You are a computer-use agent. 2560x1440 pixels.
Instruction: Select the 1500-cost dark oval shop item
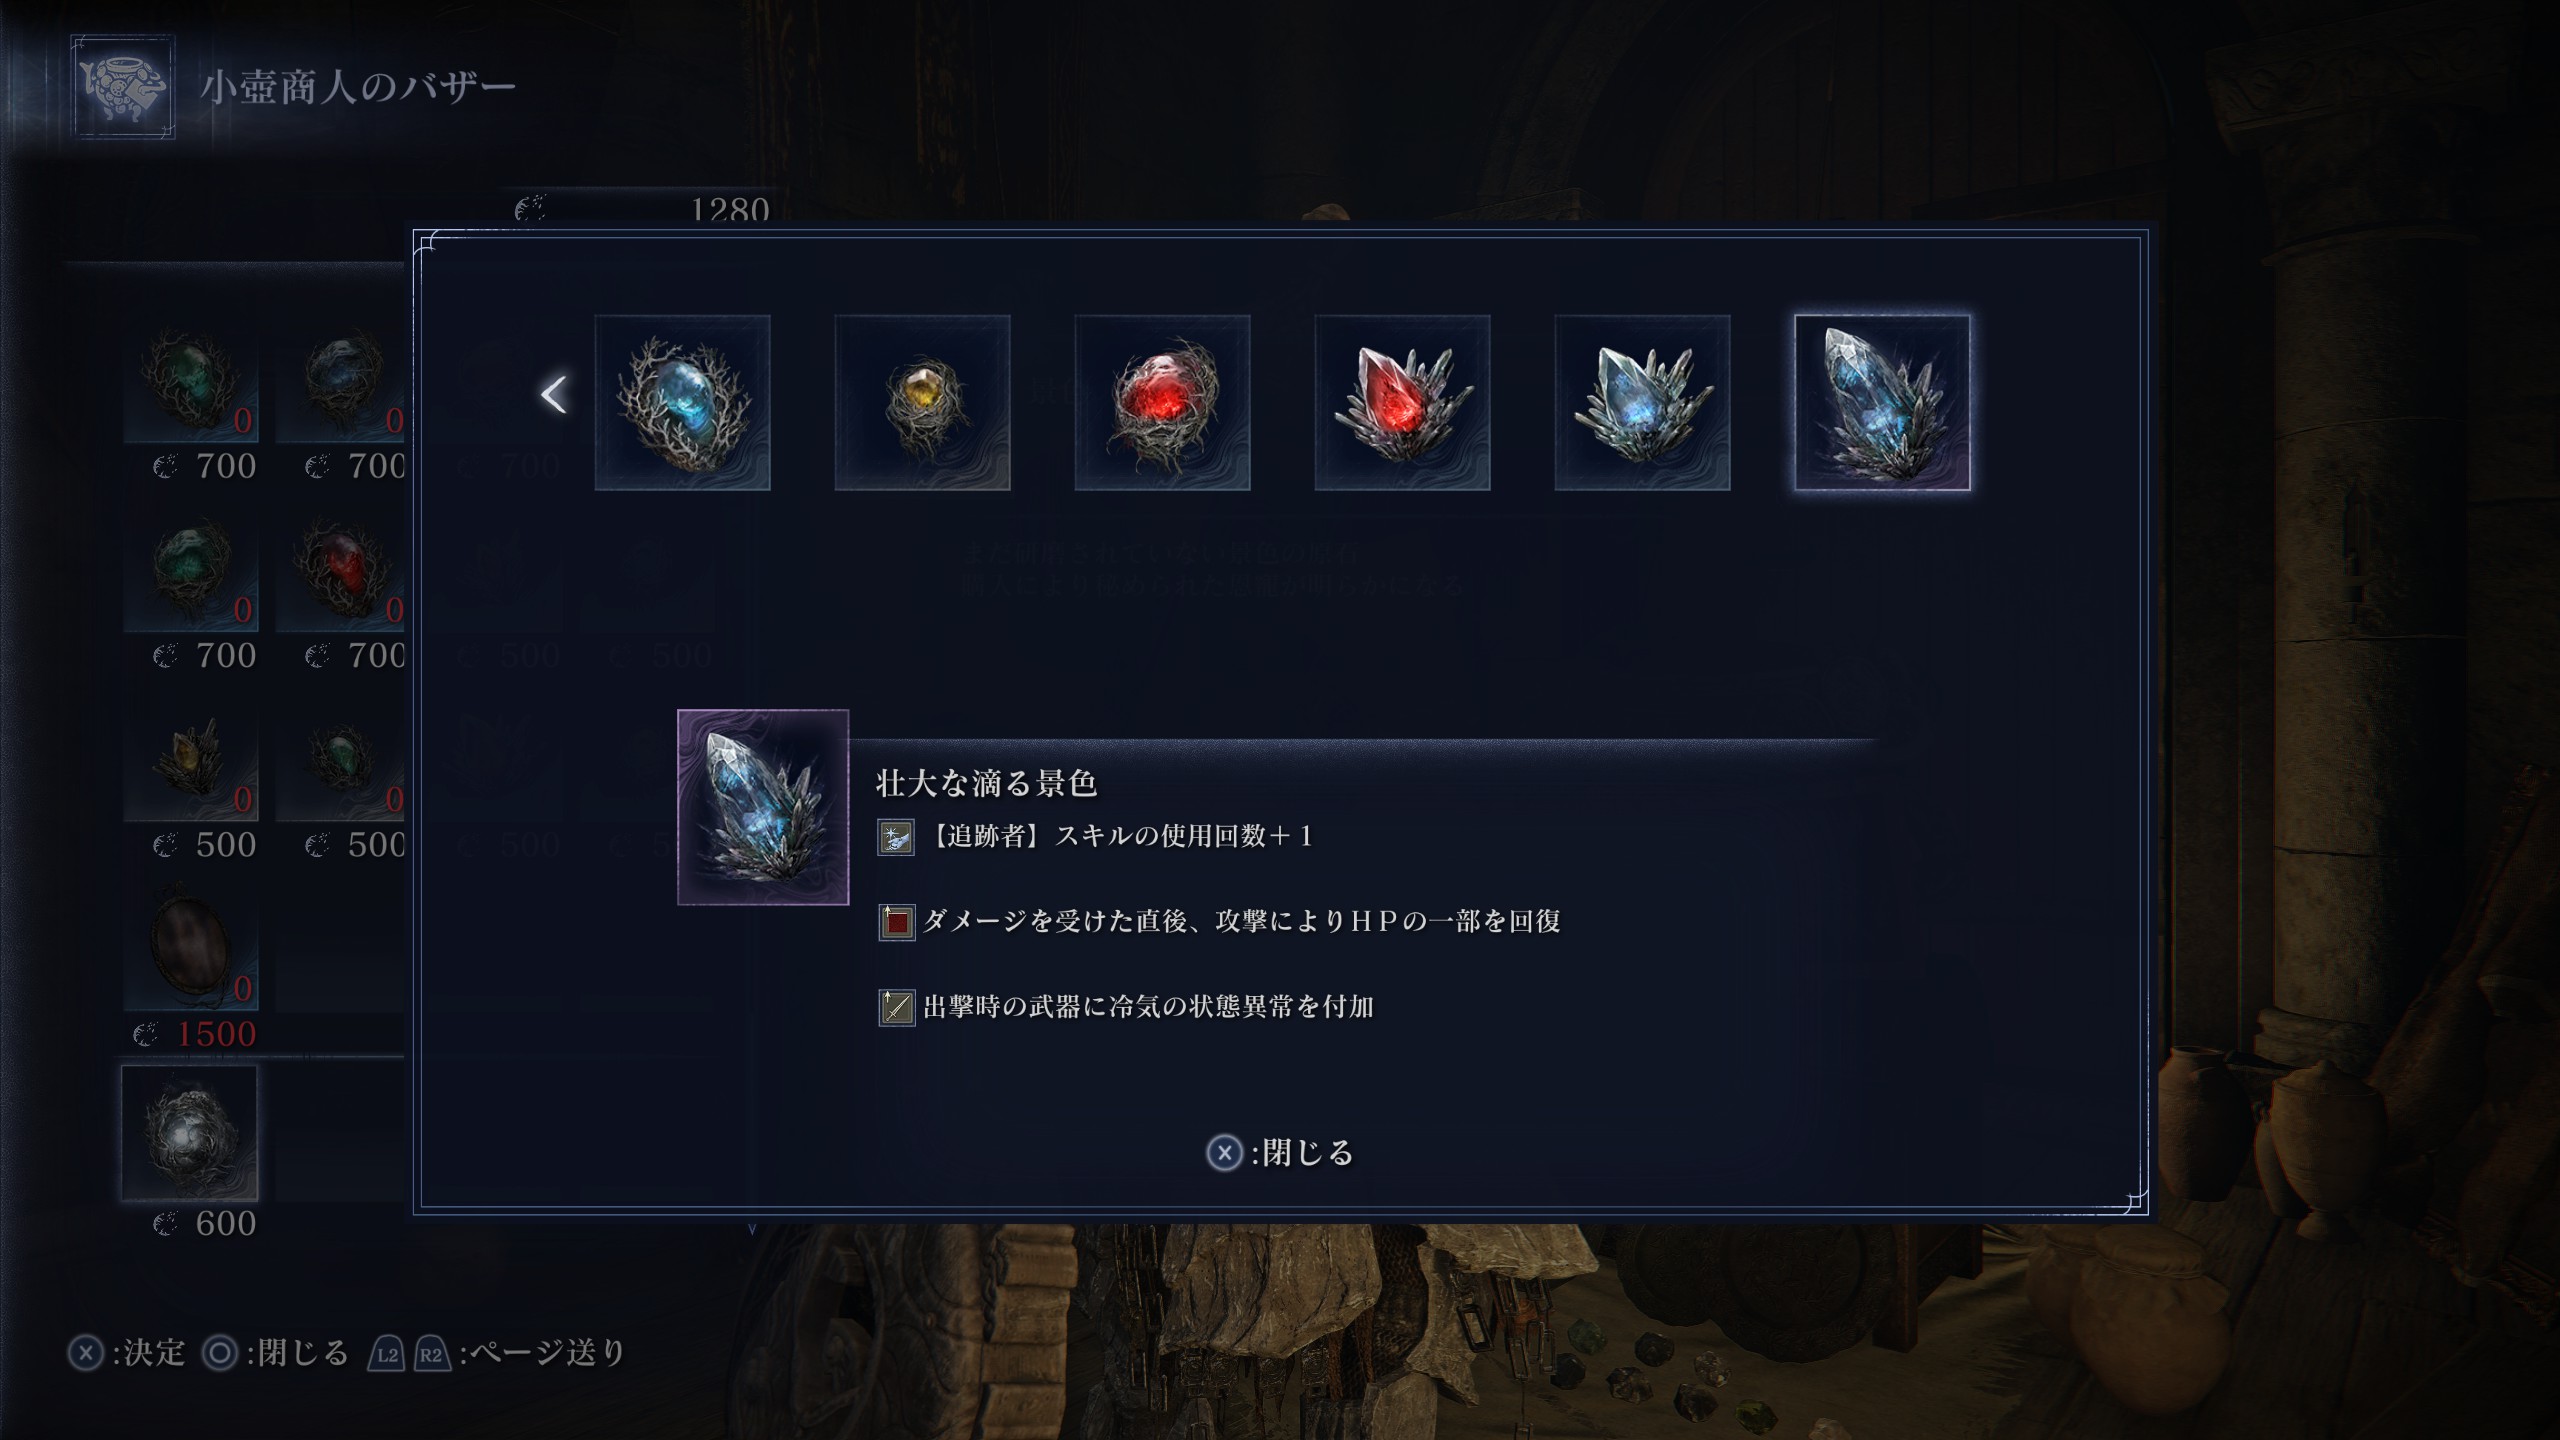(x=190, y=945)
